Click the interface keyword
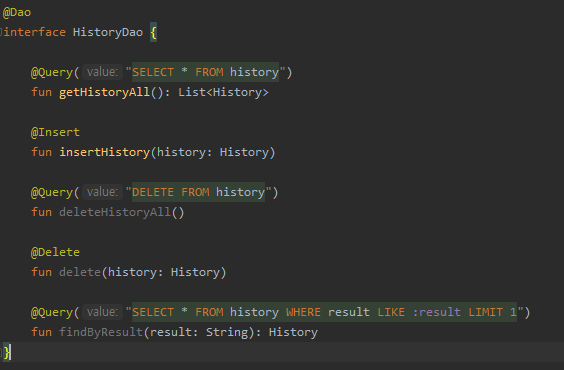Screen dimensions: 564x370 pos(35,32)
